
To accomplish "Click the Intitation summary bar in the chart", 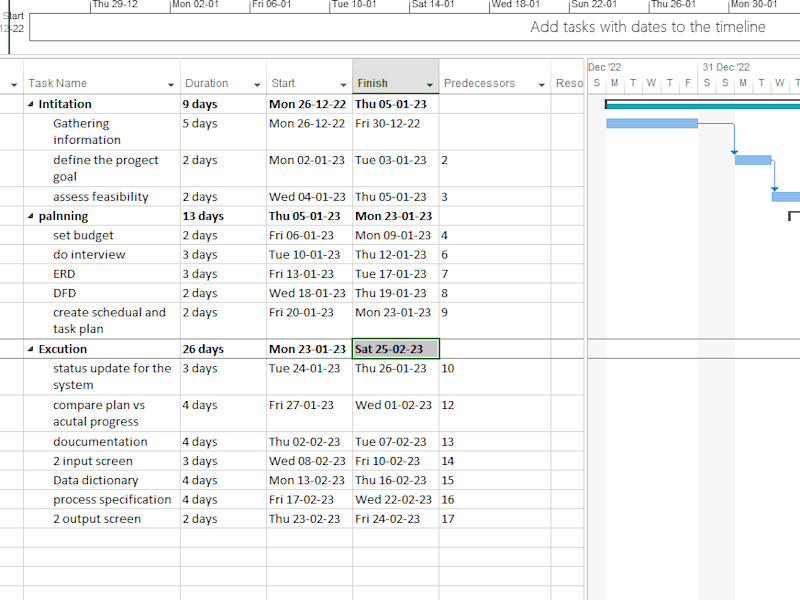I will (703, 105).
